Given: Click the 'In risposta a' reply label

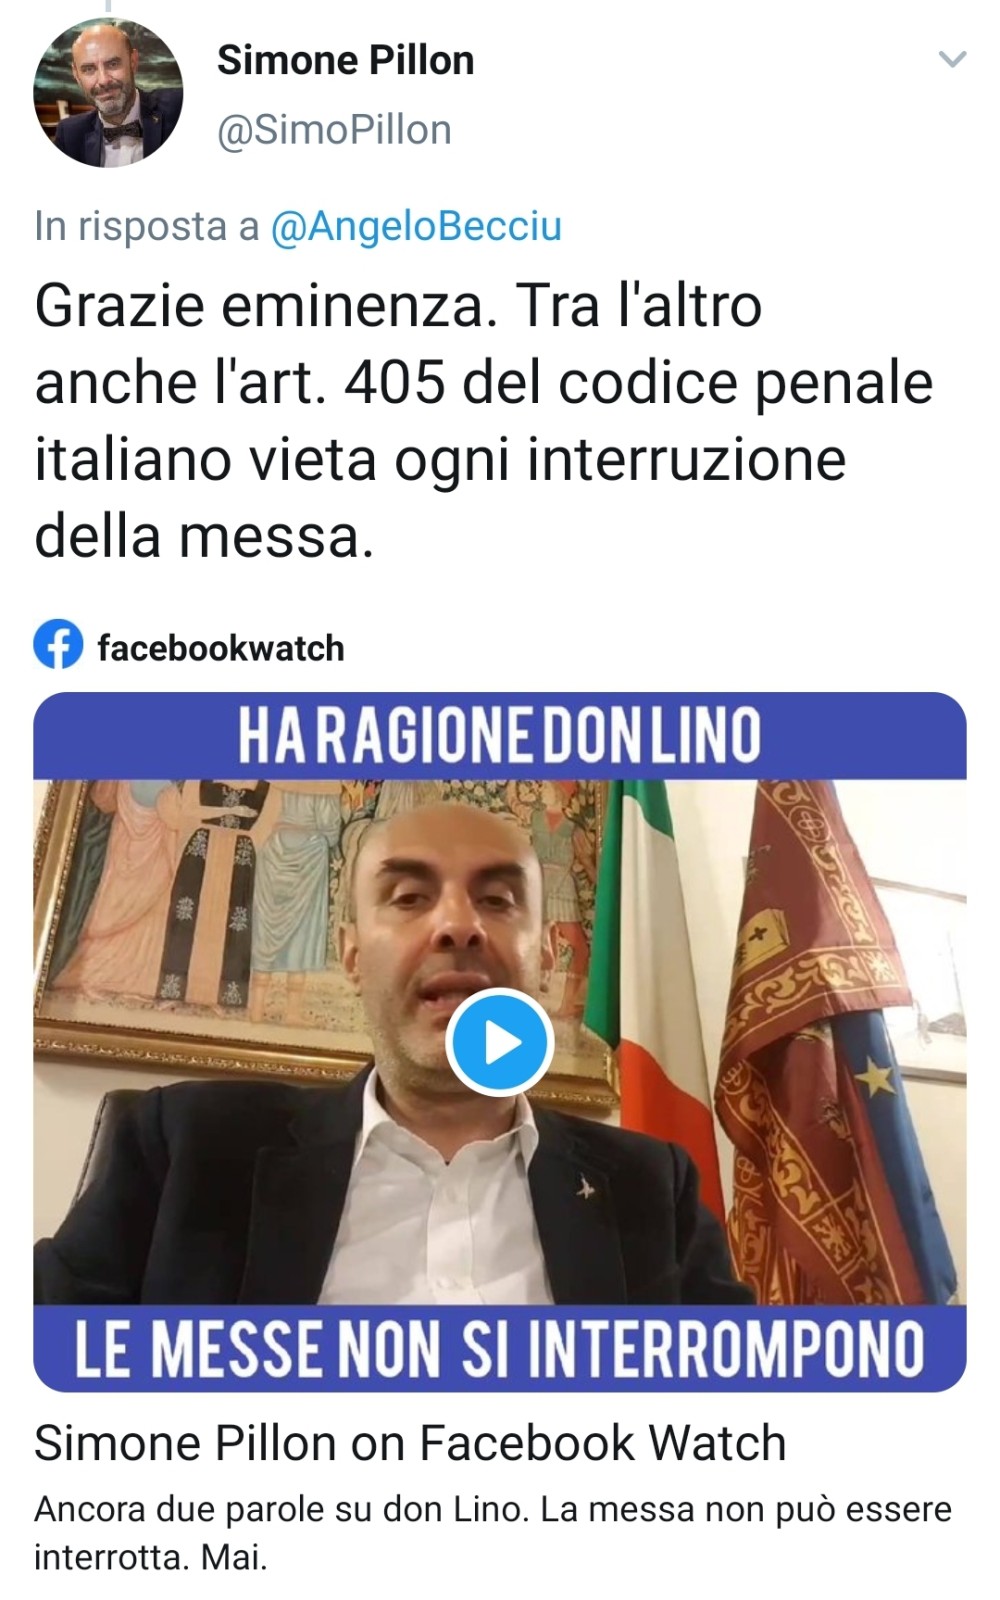Looking at the screenshot, I should point(147,226).
